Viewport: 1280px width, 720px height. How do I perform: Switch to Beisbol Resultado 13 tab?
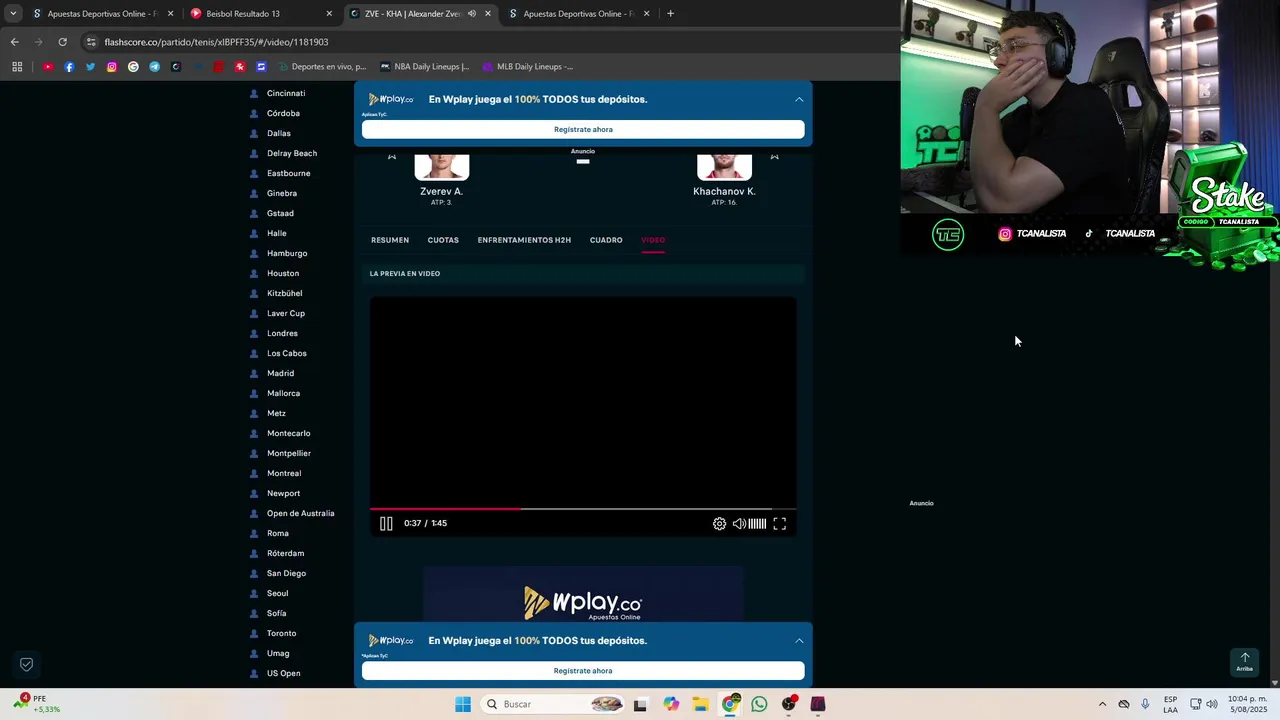(243, 14)
